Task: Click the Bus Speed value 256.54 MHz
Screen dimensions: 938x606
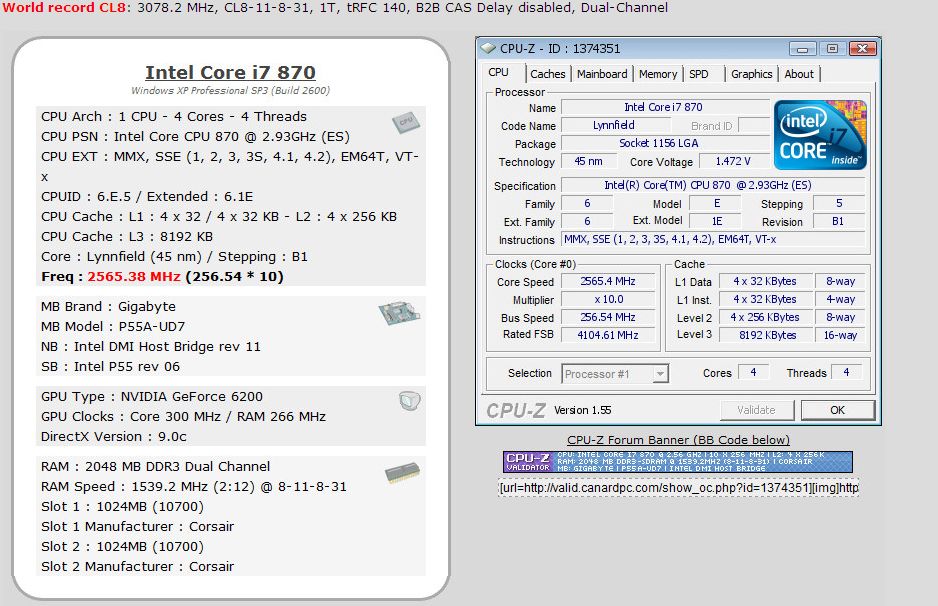Action: click(608, 317)
